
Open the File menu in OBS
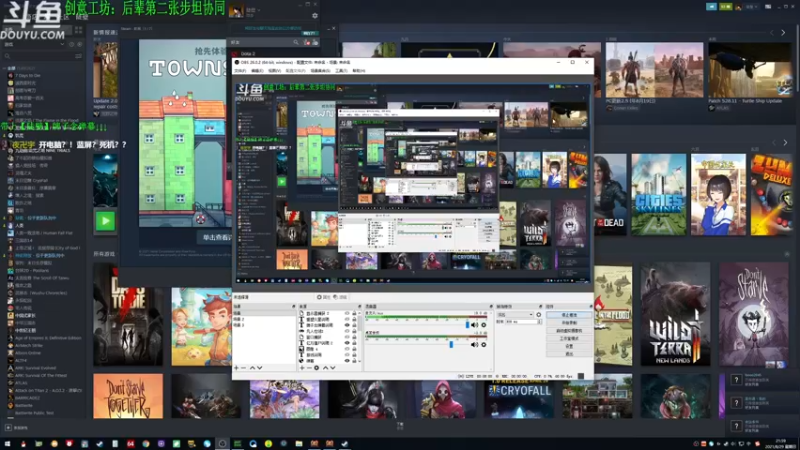coord(240,70)
